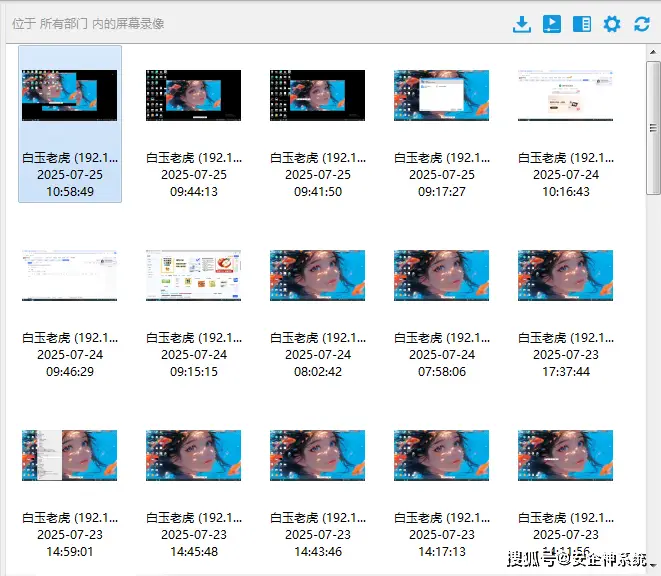This screenshot has width=661, height=576.
Task: Select the recording from 2025-07-24 08:02:42
Action: click(317, 276)
